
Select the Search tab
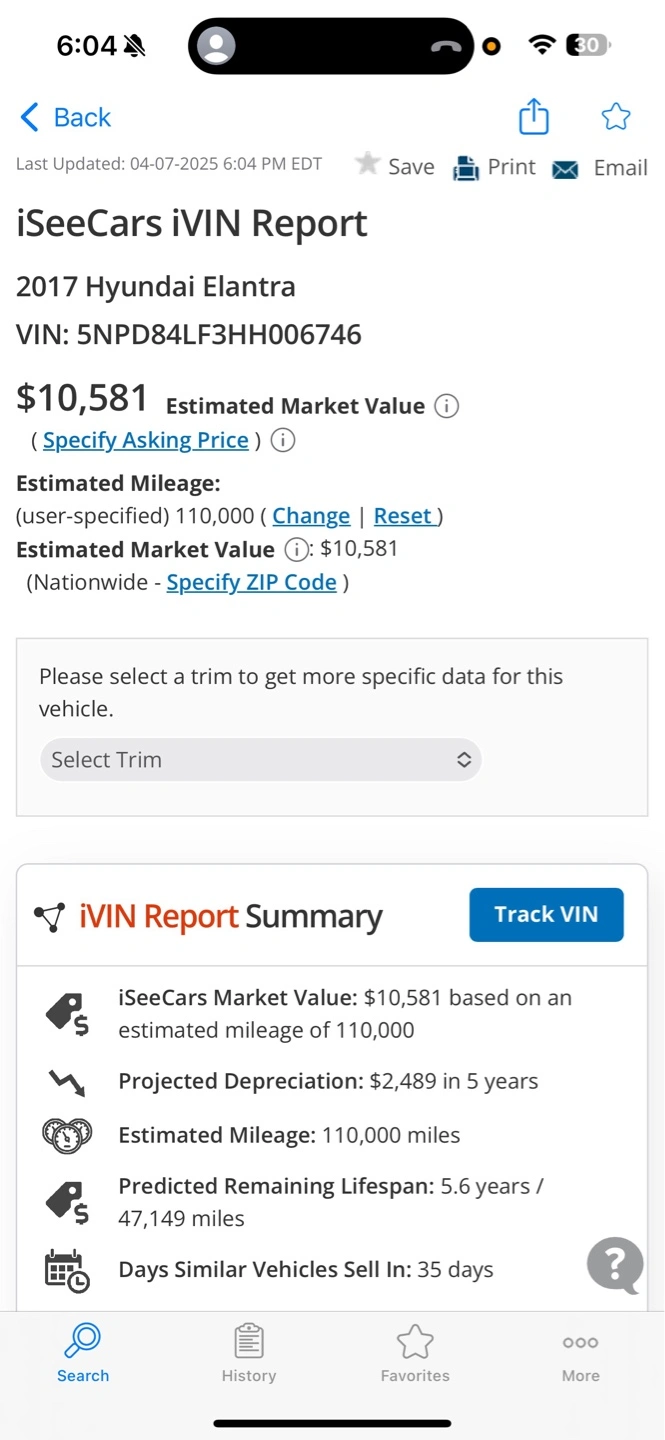83,1354
